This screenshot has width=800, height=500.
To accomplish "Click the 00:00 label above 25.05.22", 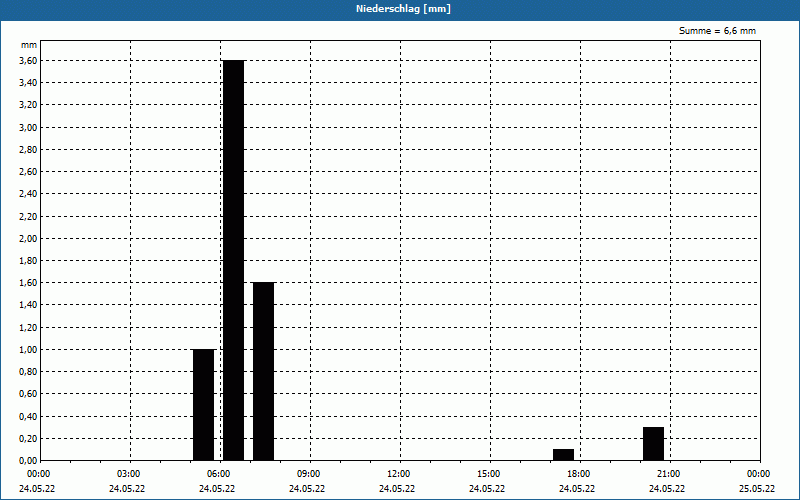I will 759,474.
